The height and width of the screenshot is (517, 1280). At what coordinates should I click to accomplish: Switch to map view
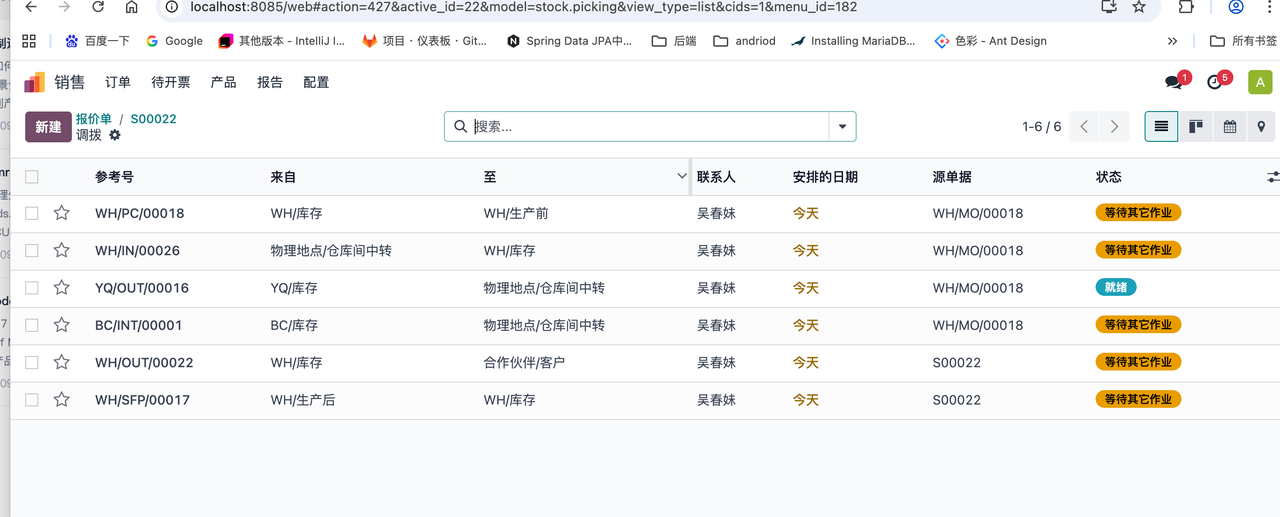point(1262,127)
